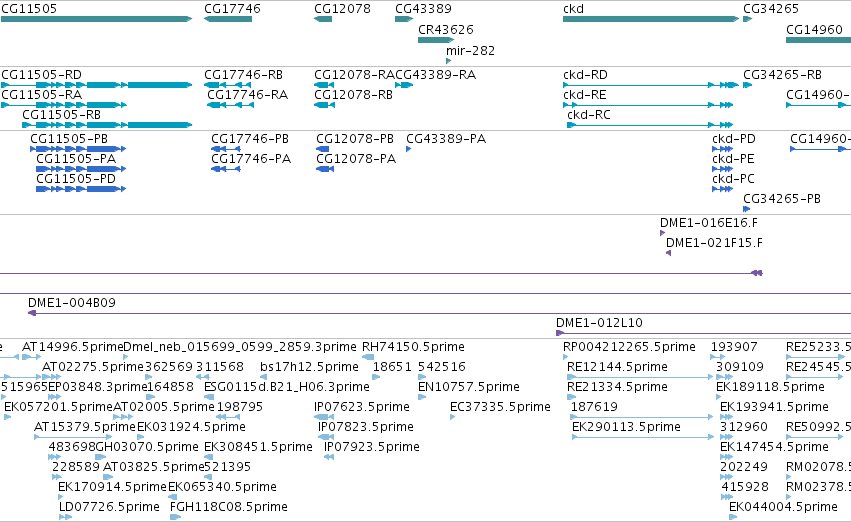
Task: Select transcript CG17746-RA
Action: tap(231, 105)
